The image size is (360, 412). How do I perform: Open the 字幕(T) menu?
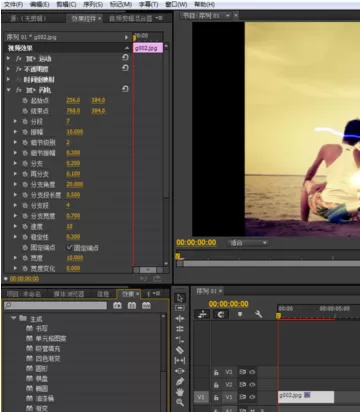coord(148,5)
